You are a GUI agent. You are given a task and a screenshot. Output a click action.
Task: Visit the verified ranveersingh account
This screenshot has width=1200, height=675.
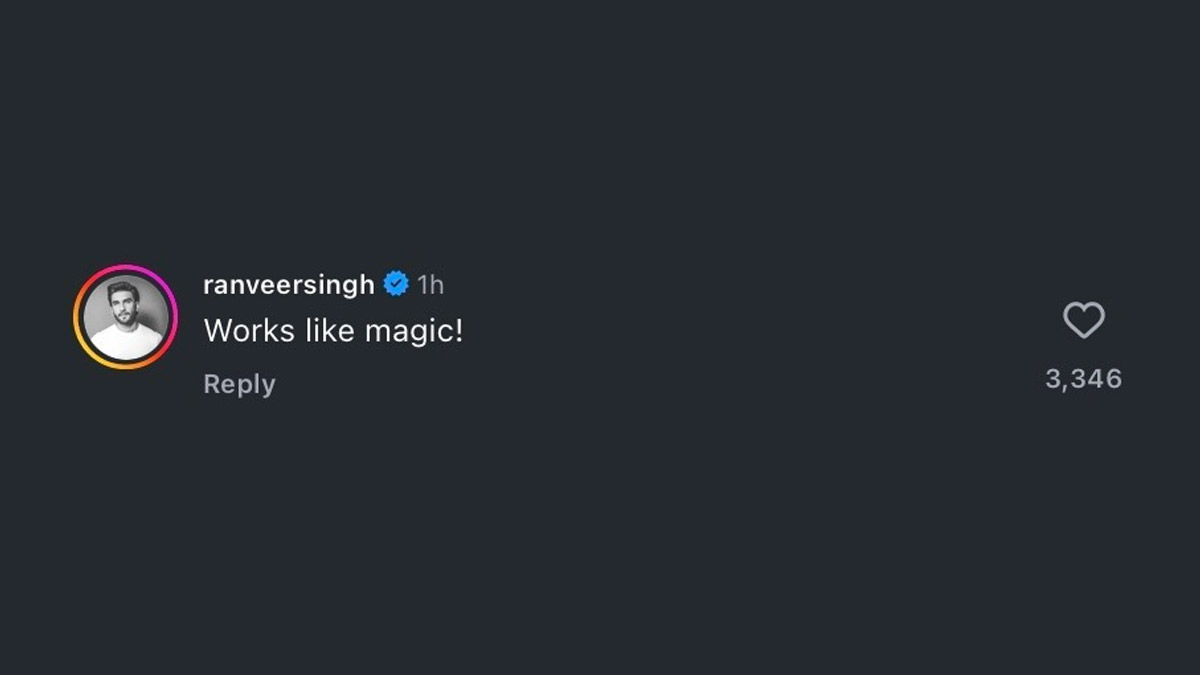coord(289,285)
